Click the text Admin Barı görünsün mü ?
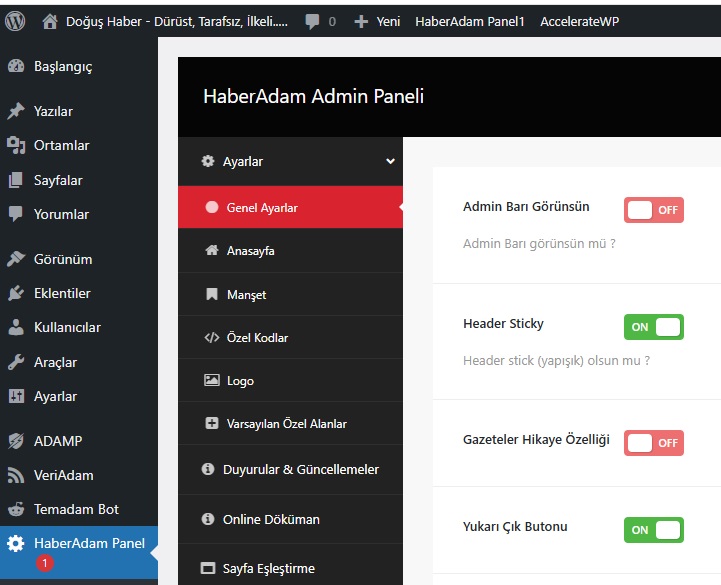The image size is (721, 585). point(539,243)
